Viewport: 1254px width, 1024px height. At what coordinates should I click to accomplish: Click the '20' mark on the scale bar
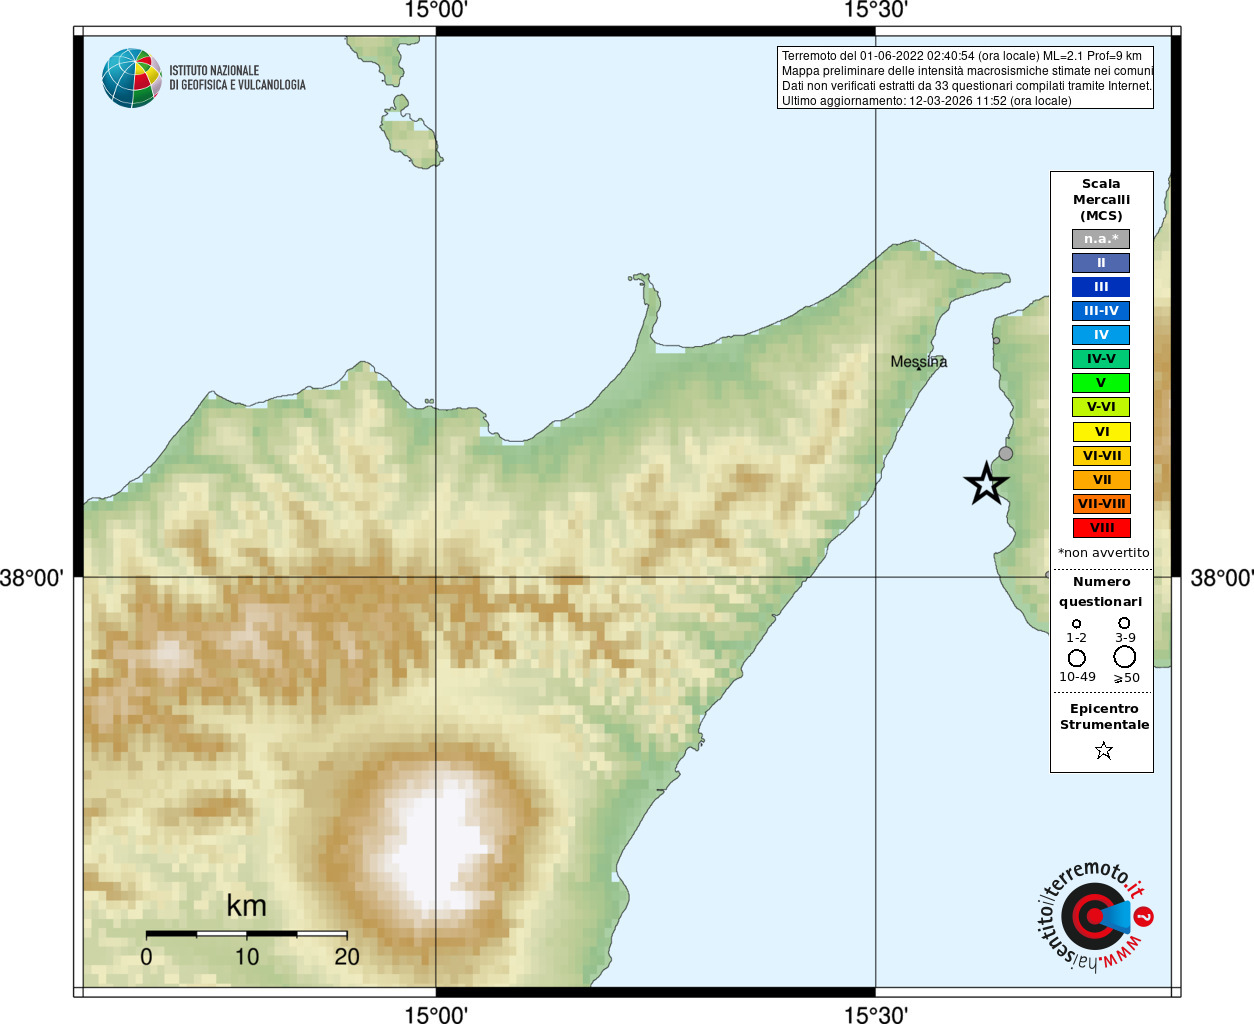pos(347,957)
